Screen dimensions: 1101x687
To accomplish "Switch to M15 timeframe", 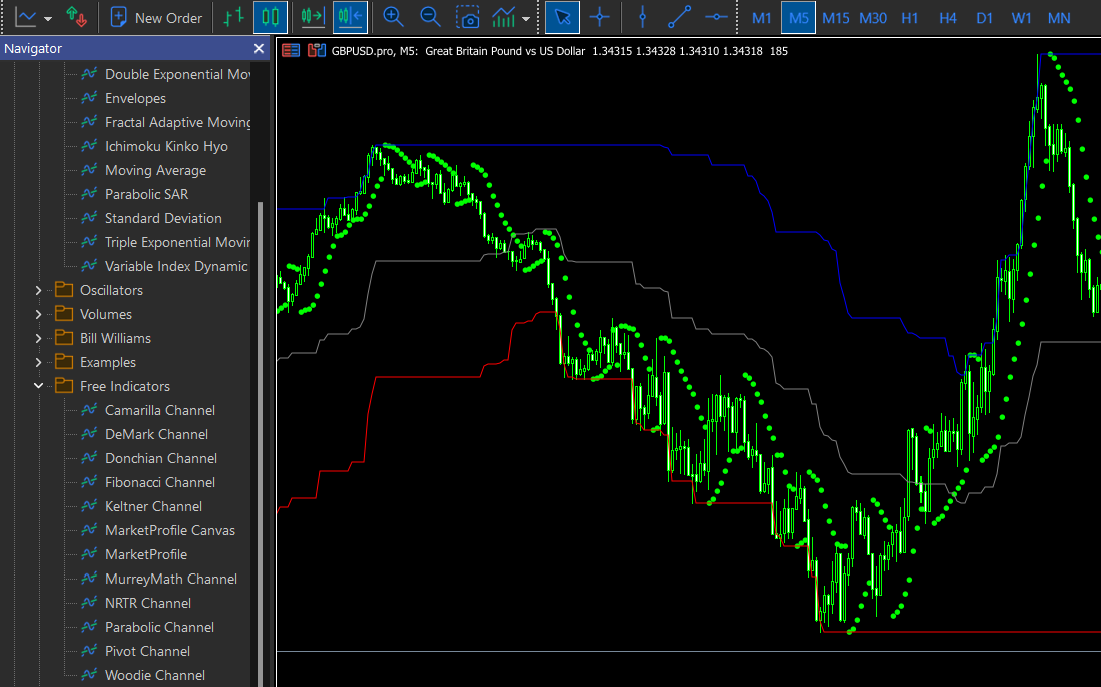I will [836, 18].
